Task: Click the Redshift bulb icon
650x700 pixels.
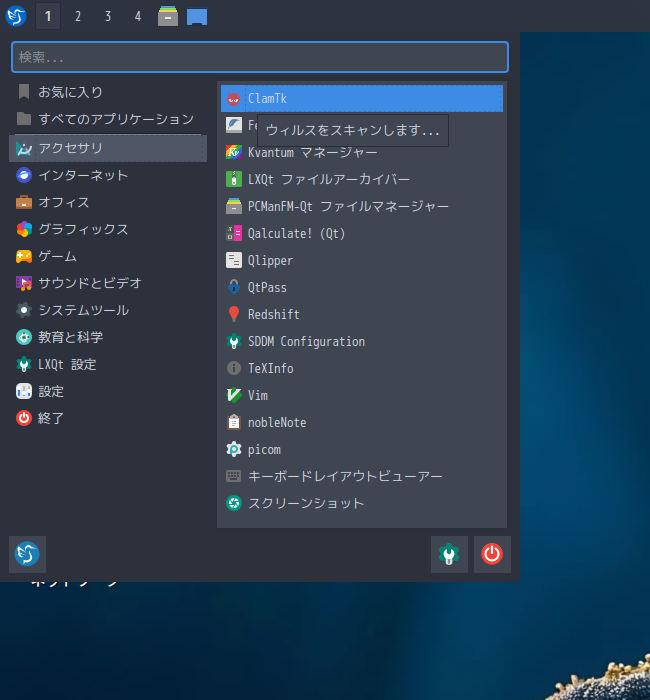Action: (234, 314)
